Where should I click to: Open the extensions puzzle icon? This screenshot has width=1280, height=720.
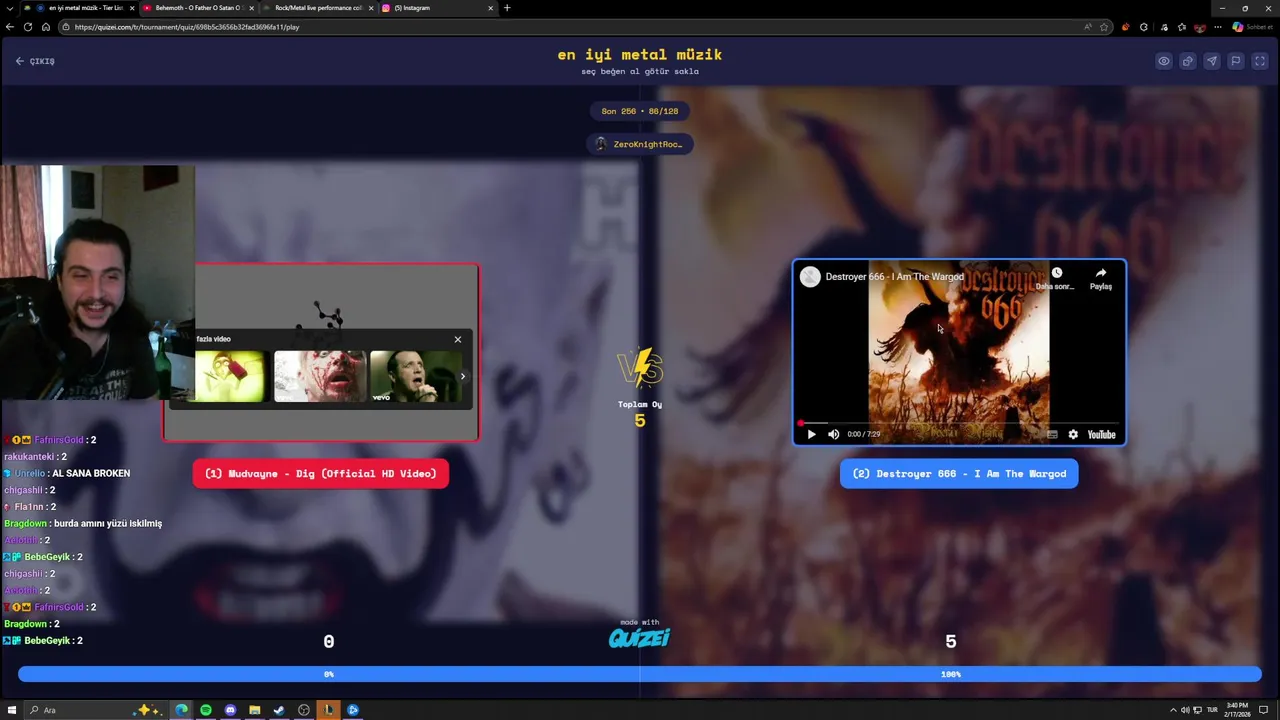click(1144, 27)
